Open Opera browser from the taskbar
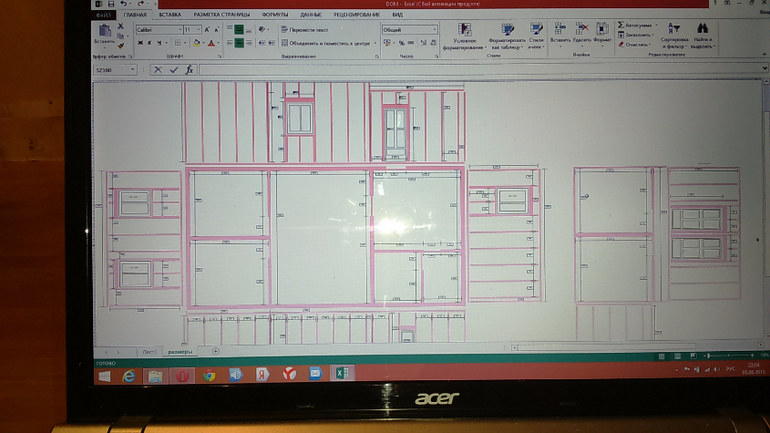The height and width of the screenshot is (433, 770). (182, 375)
